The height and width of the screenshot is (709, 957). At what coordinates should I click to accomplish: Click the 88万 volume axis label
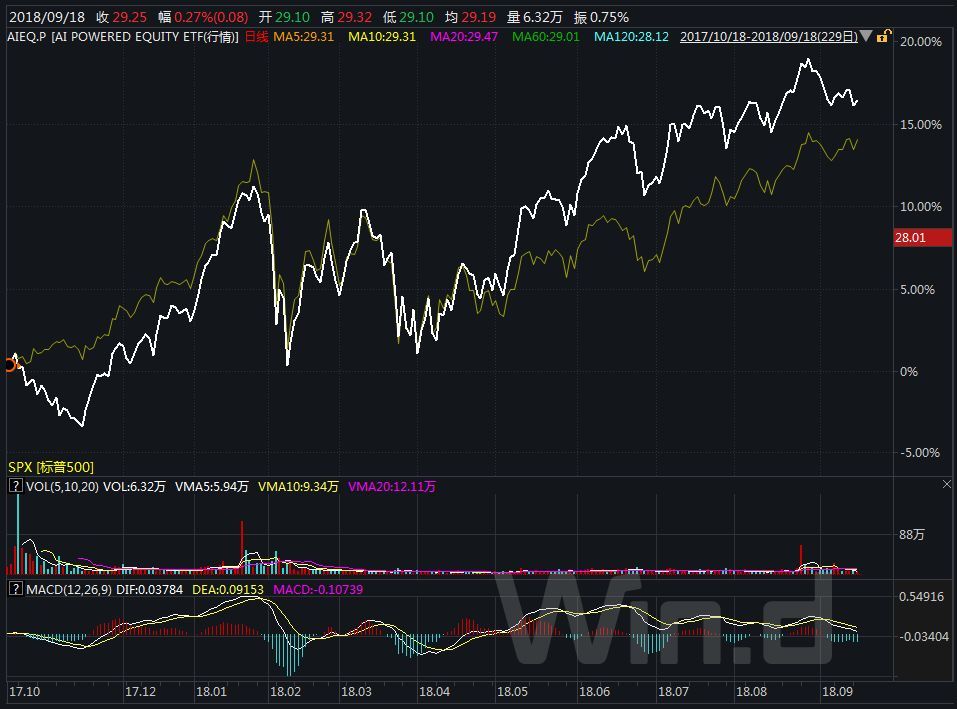[x=911, y=534]
